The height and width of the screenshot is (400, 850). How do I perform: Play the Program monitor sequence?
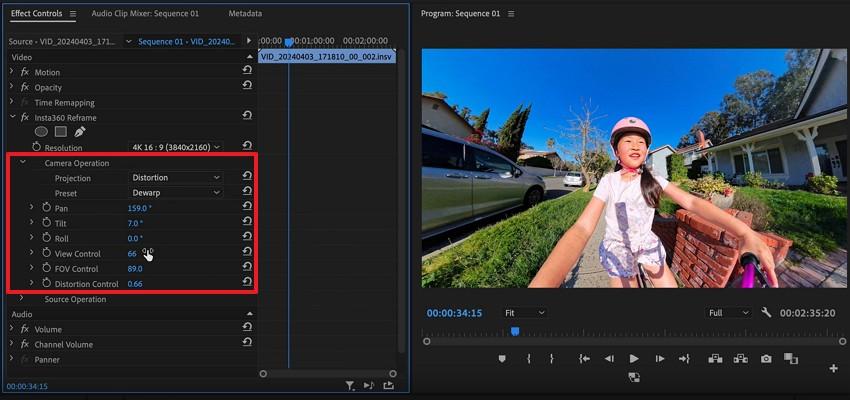(634, 359)
